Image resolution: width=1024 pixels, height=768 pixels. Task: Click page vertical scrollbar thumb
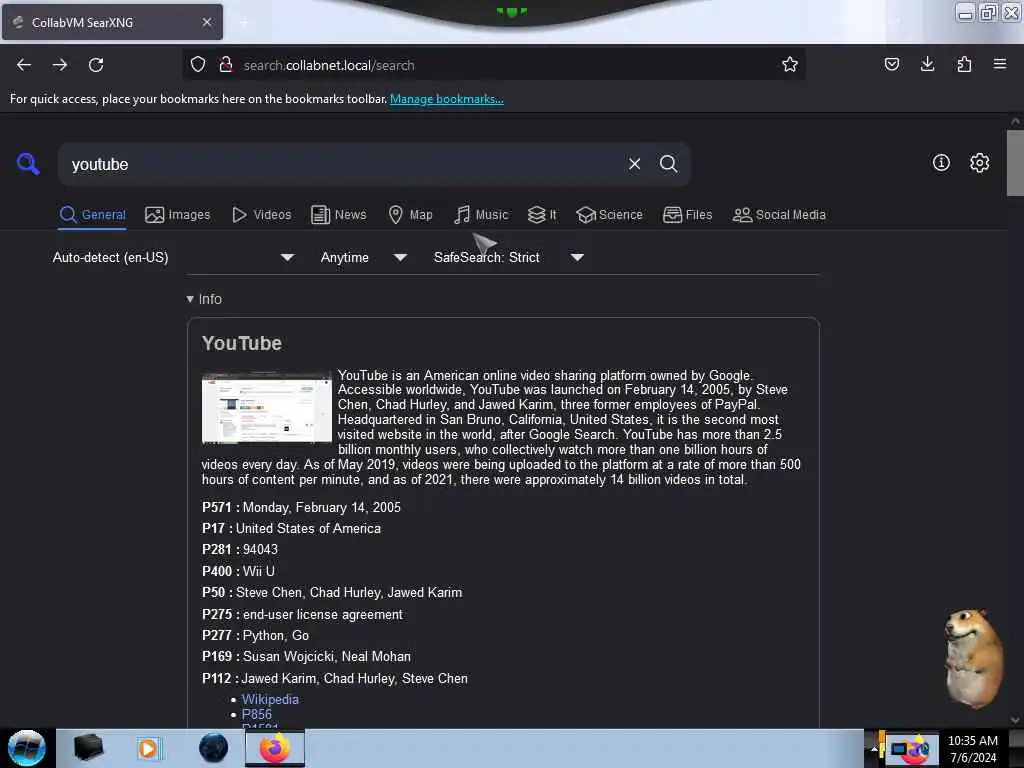click(1015, 163)
